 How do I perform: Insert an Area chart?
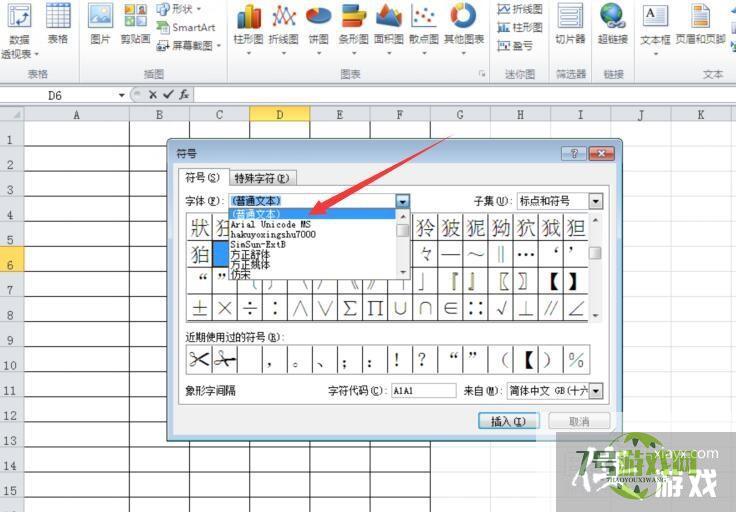pos(389,29)
